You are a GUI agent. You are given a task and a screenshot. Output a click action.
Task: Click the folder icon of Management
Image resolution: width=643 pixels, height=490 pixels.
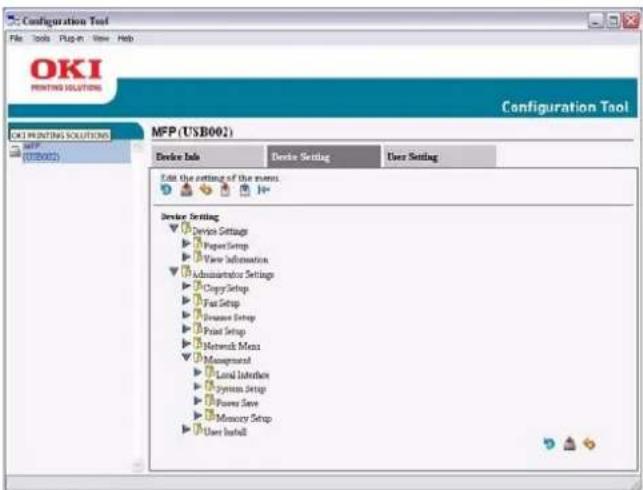click(x=198, y=358)
